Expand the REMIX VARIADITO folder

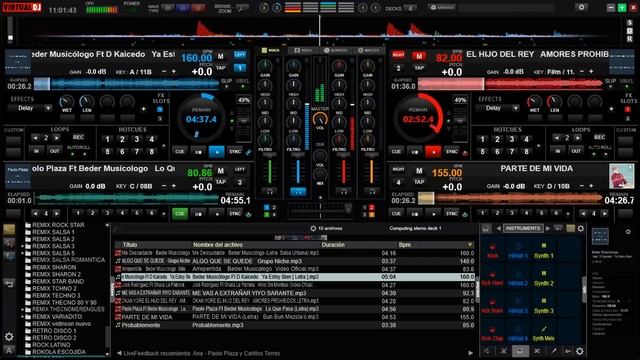[x=22, y=316]
